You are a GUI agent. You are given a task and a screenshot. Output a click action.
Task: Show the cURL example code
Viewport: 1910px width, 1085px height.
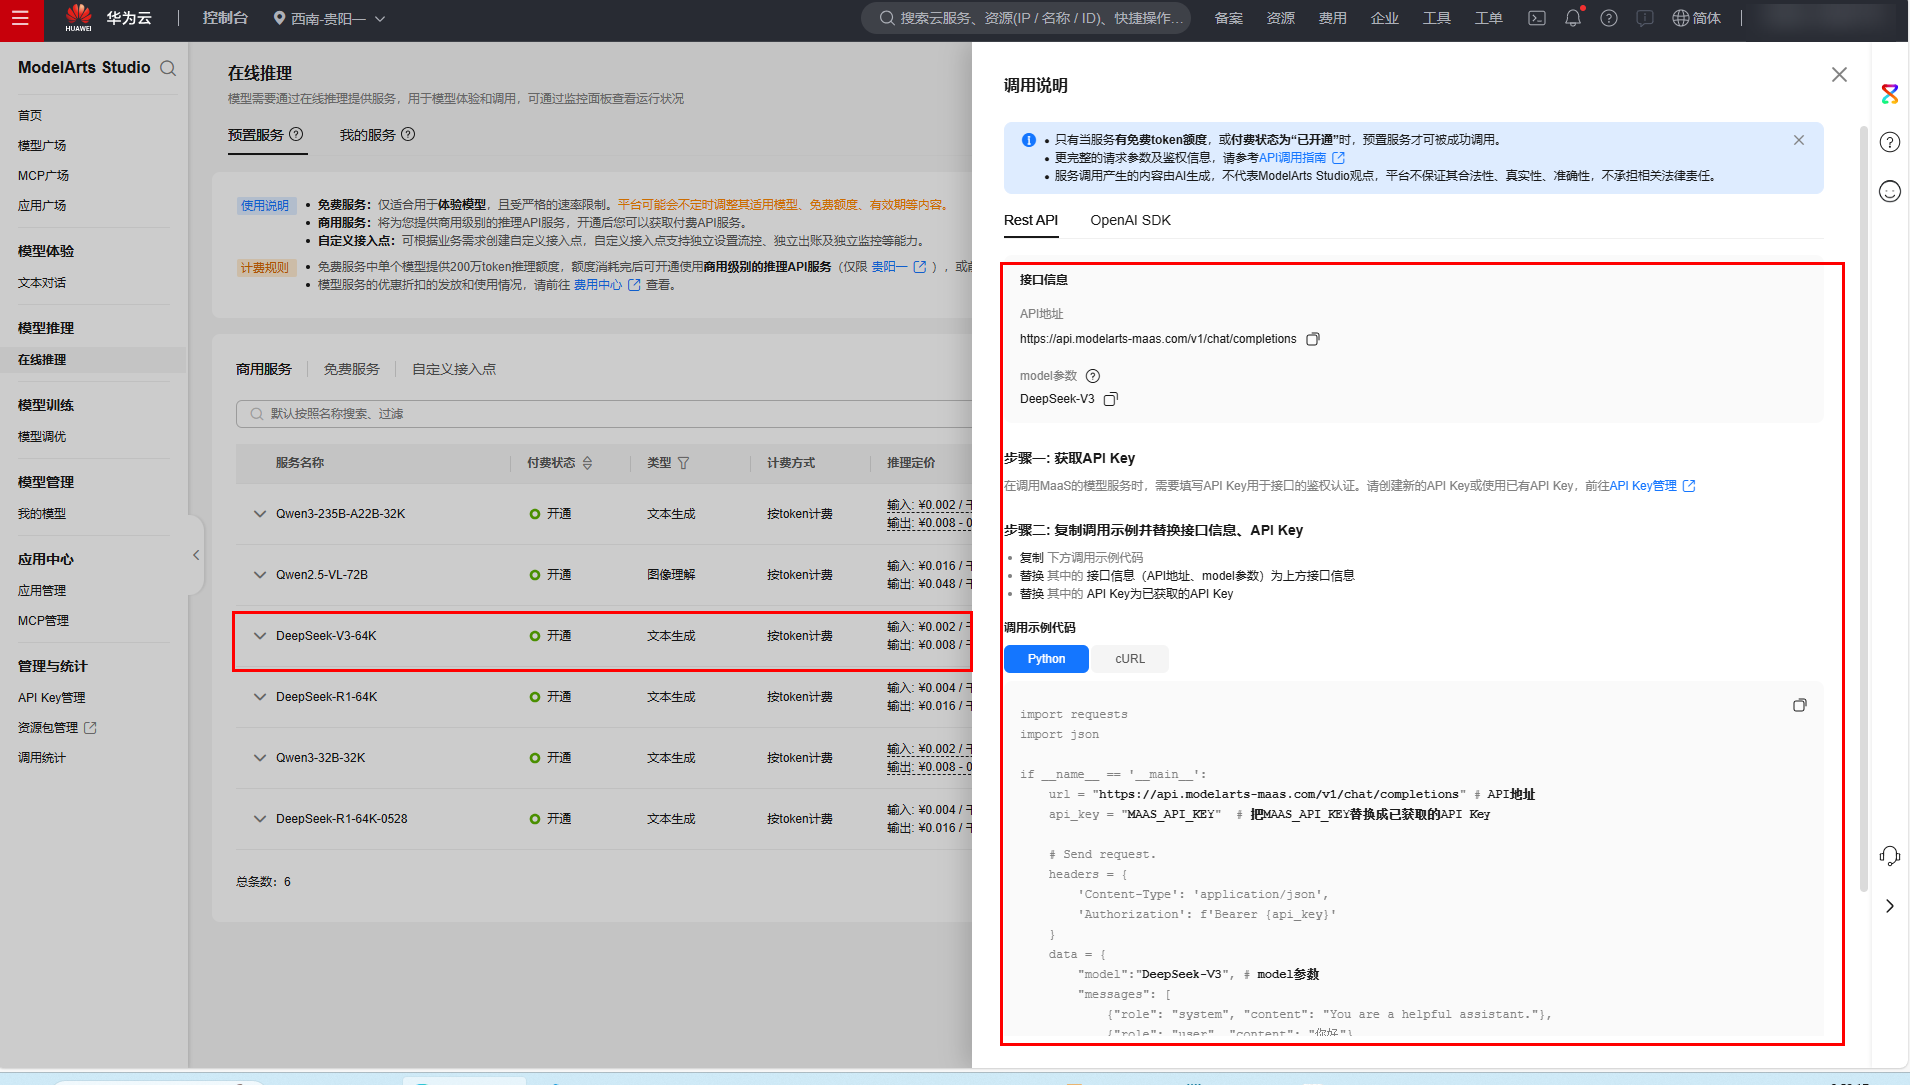pos(1130,659)
